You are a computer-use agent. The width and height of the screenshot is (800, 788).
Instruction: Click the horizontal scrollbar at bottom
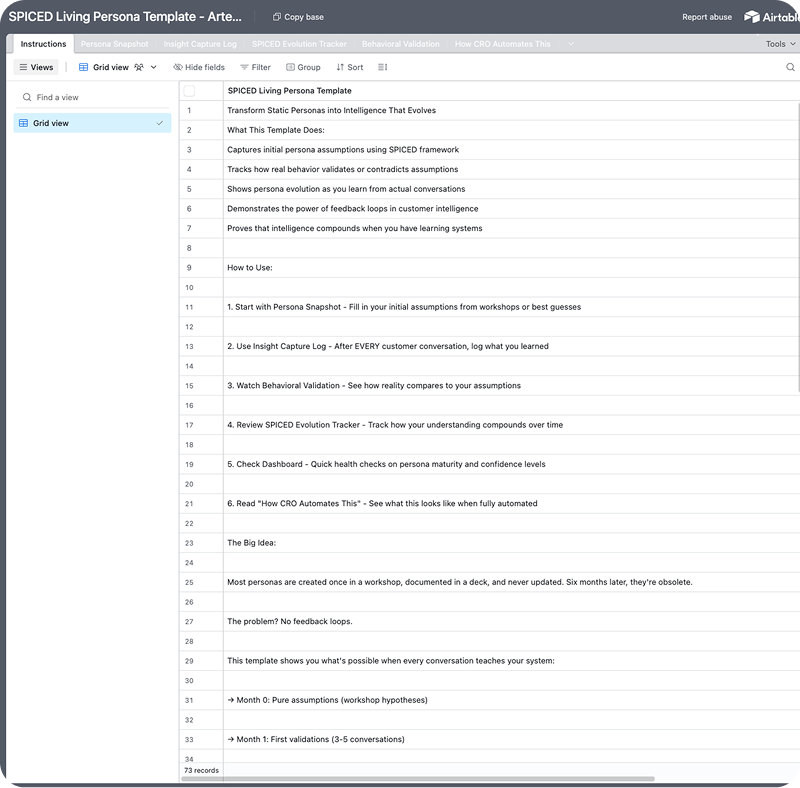pos(420,778)
